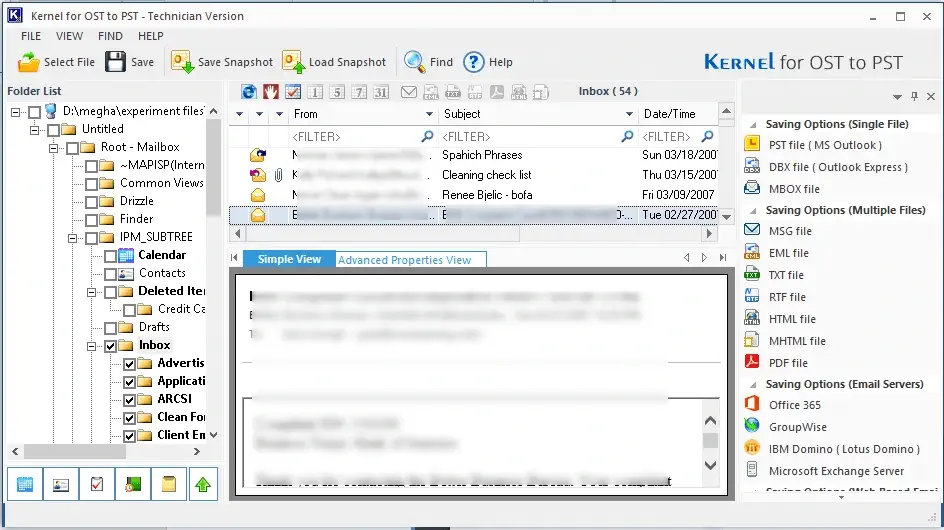Collapse the Inbox tree node
Image resolution: width=944 pixels, height=530 pixels.
coord(92,346)
